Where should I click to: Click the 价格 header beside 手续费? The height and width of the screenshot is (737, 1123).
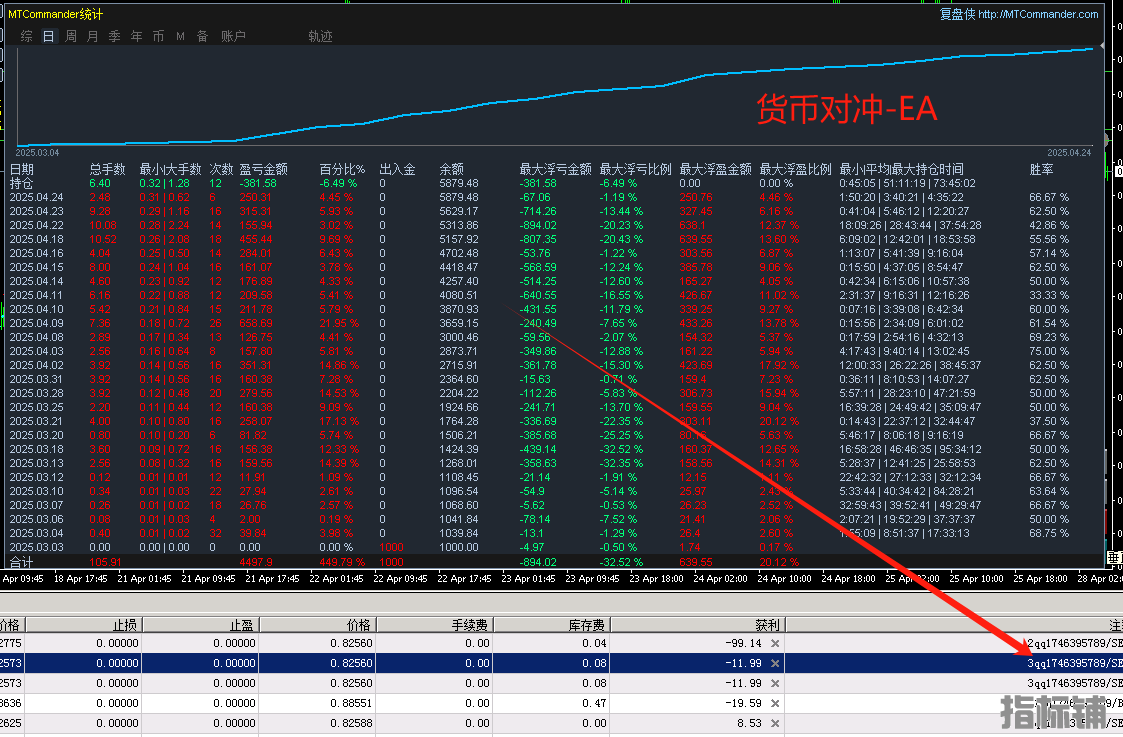pos(318,625)
